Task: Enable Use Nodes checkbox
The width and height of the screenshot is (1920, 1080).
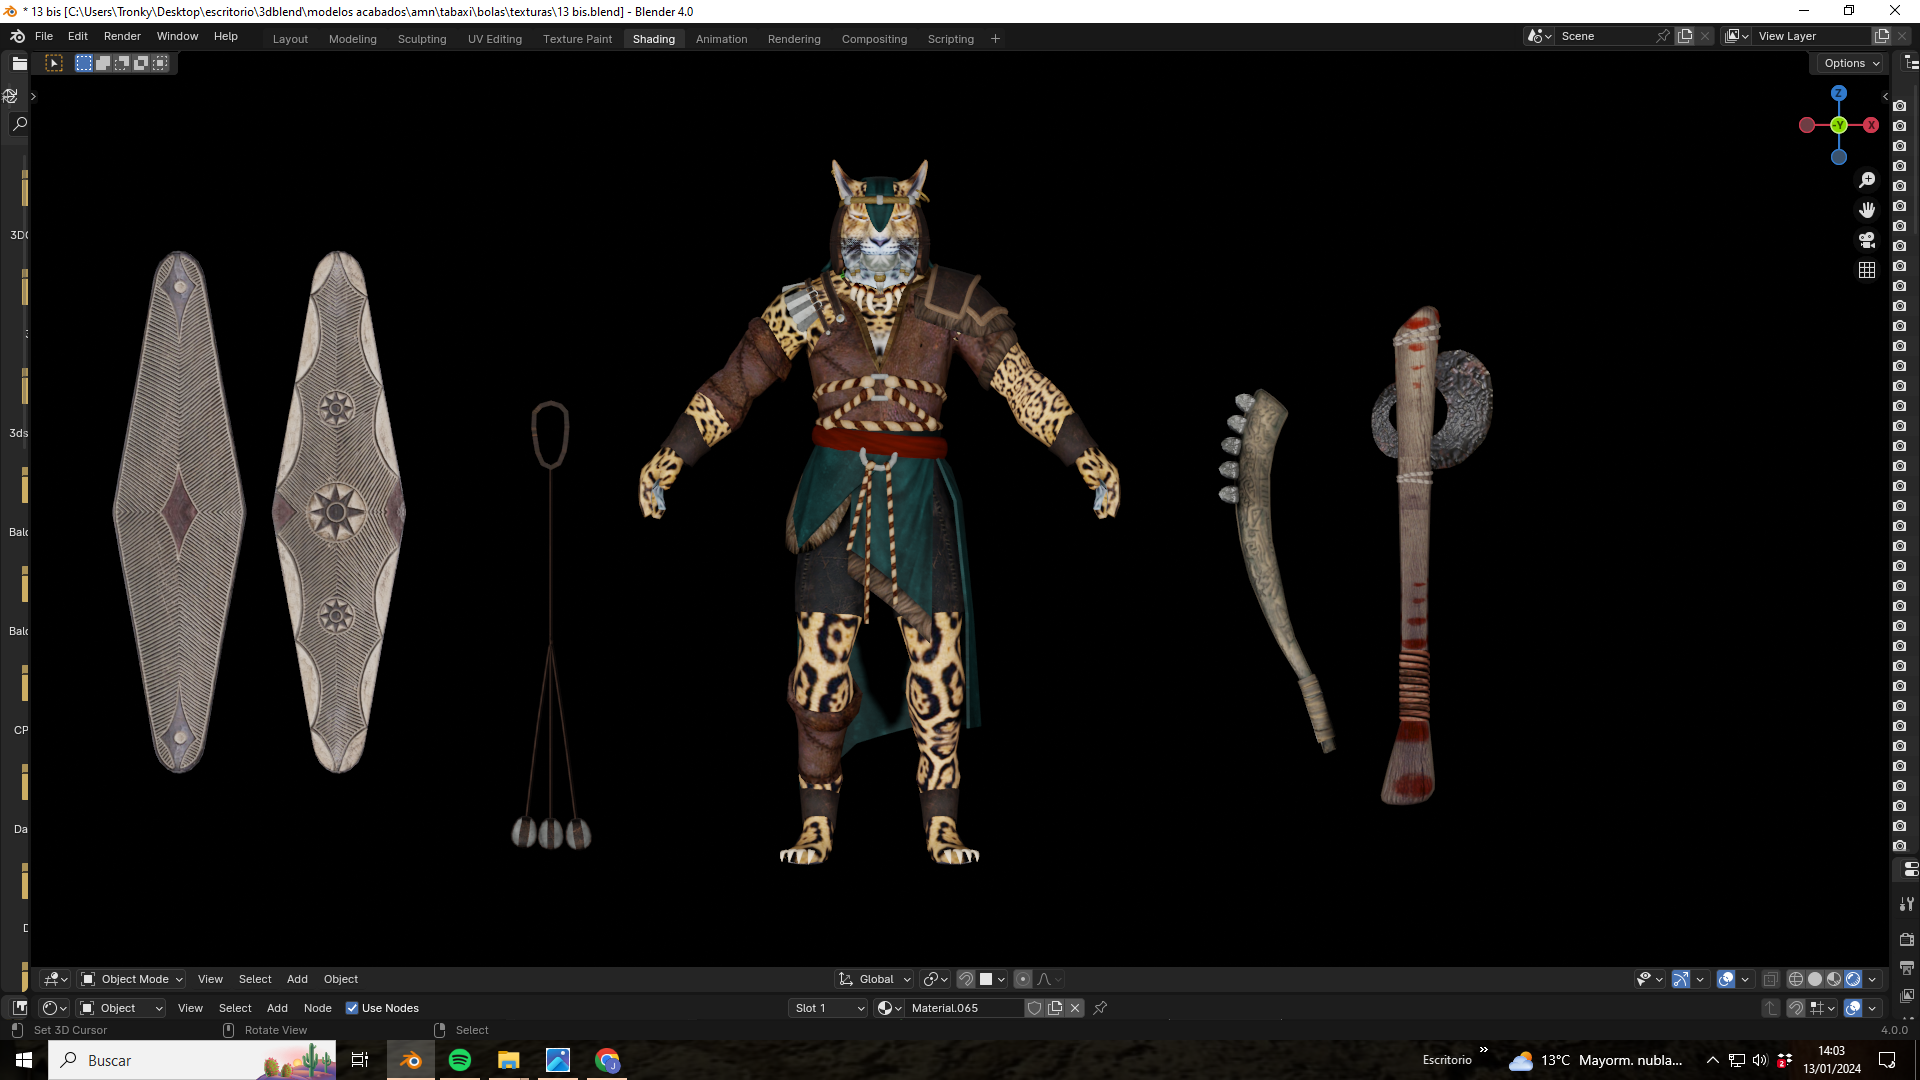Action: [x=352, y=1008]
